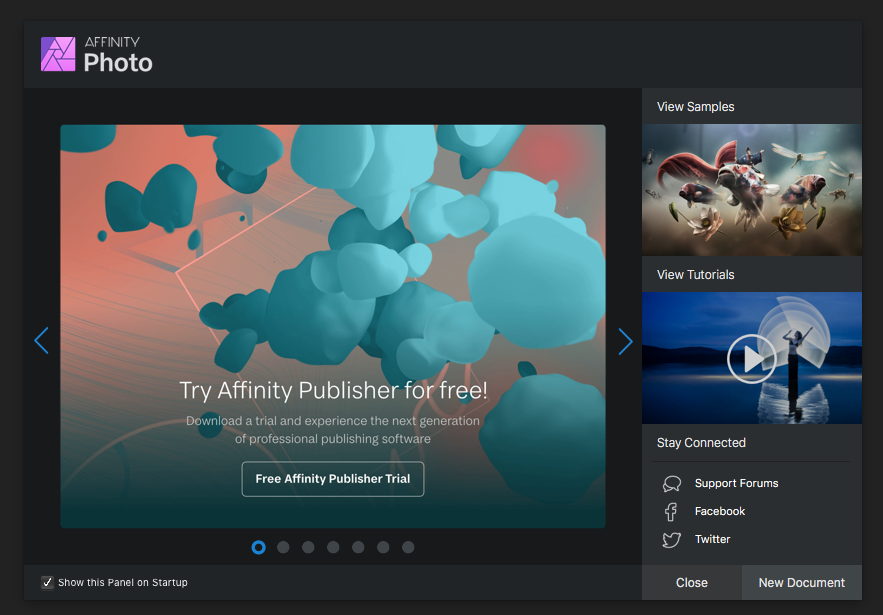
Task: Click the View Tutorials heading
Action: [695, 274]
